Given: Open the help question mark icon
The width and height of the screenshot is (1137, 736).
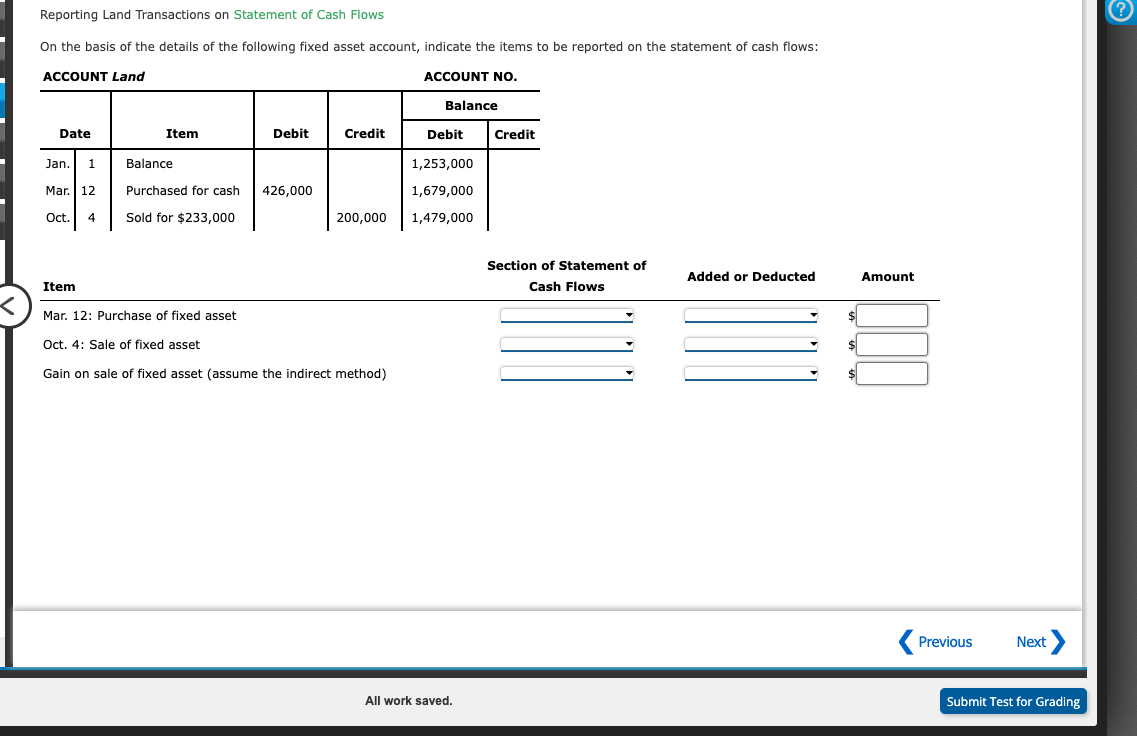Looking at the screenshot, I should coord(1120,12).
